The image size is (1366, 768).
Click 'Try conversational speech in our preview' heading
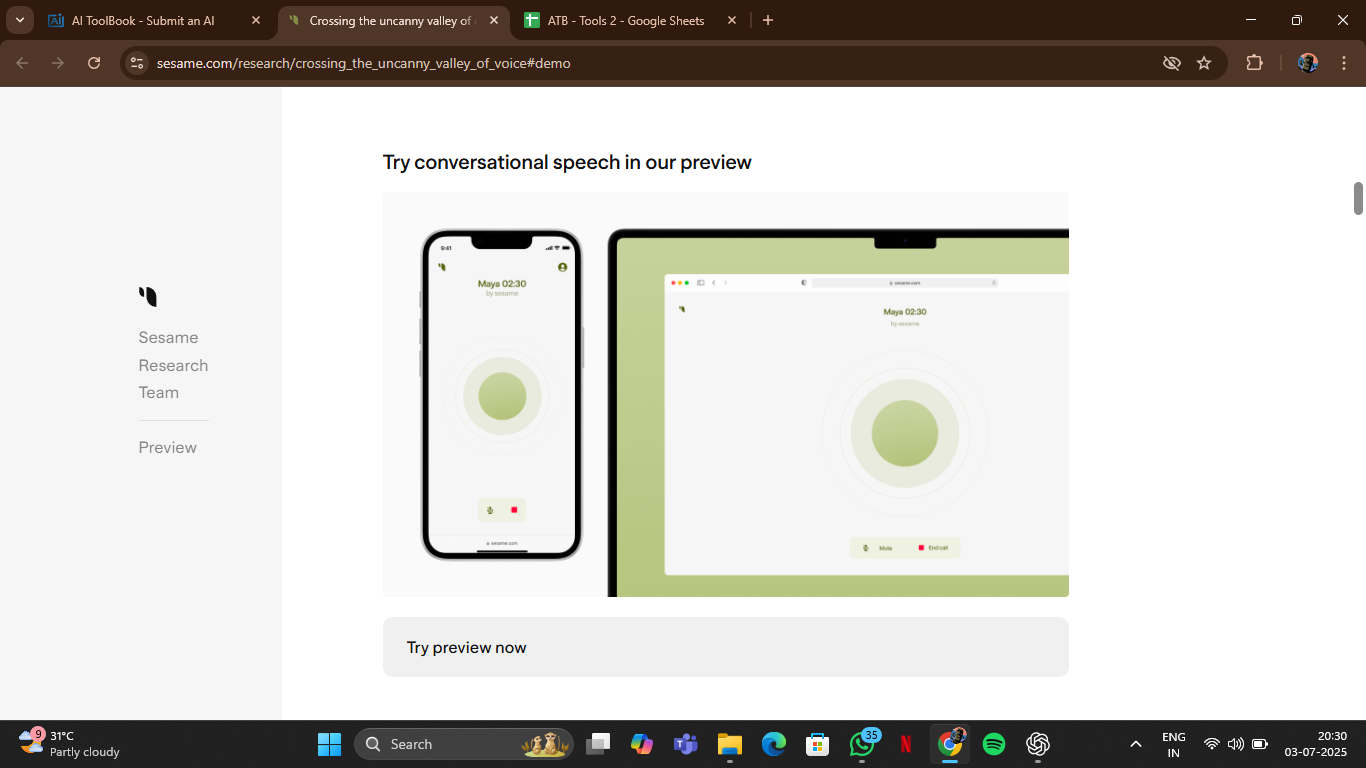[567, 162]
